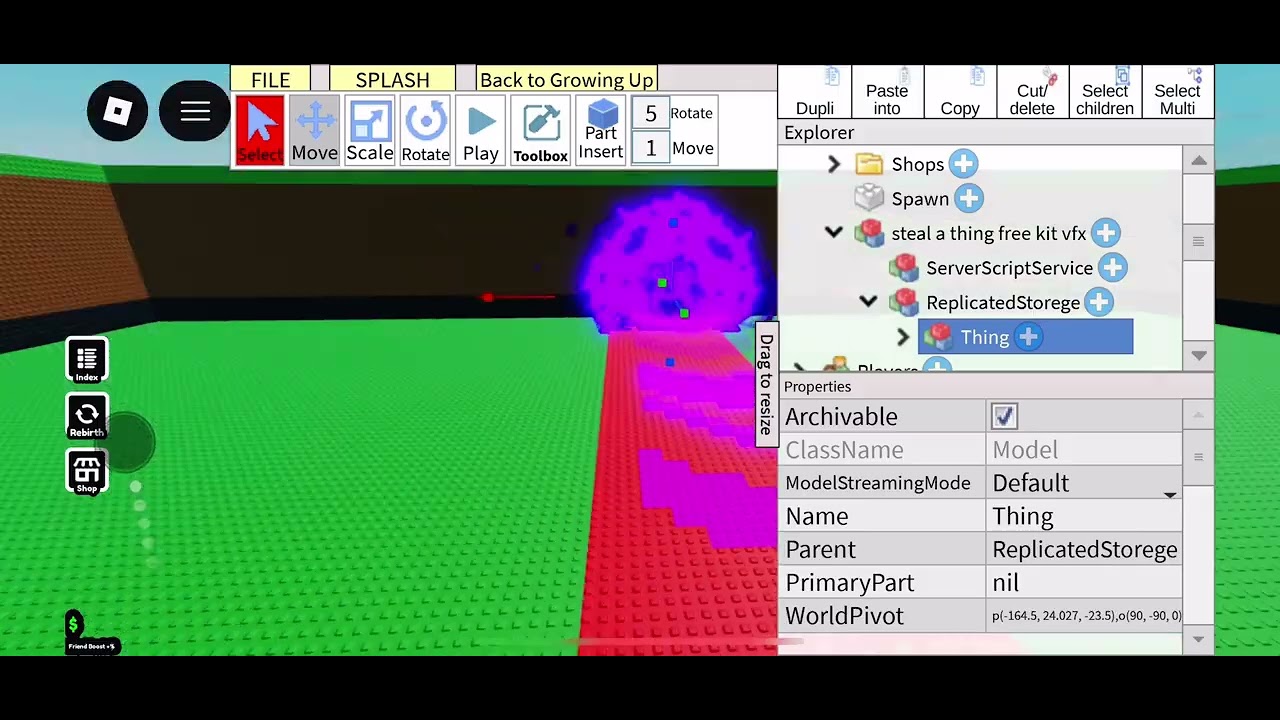Click the Cut/delete button
1280x720 pixels.
pyautogui.click(x=1032, y=93)
